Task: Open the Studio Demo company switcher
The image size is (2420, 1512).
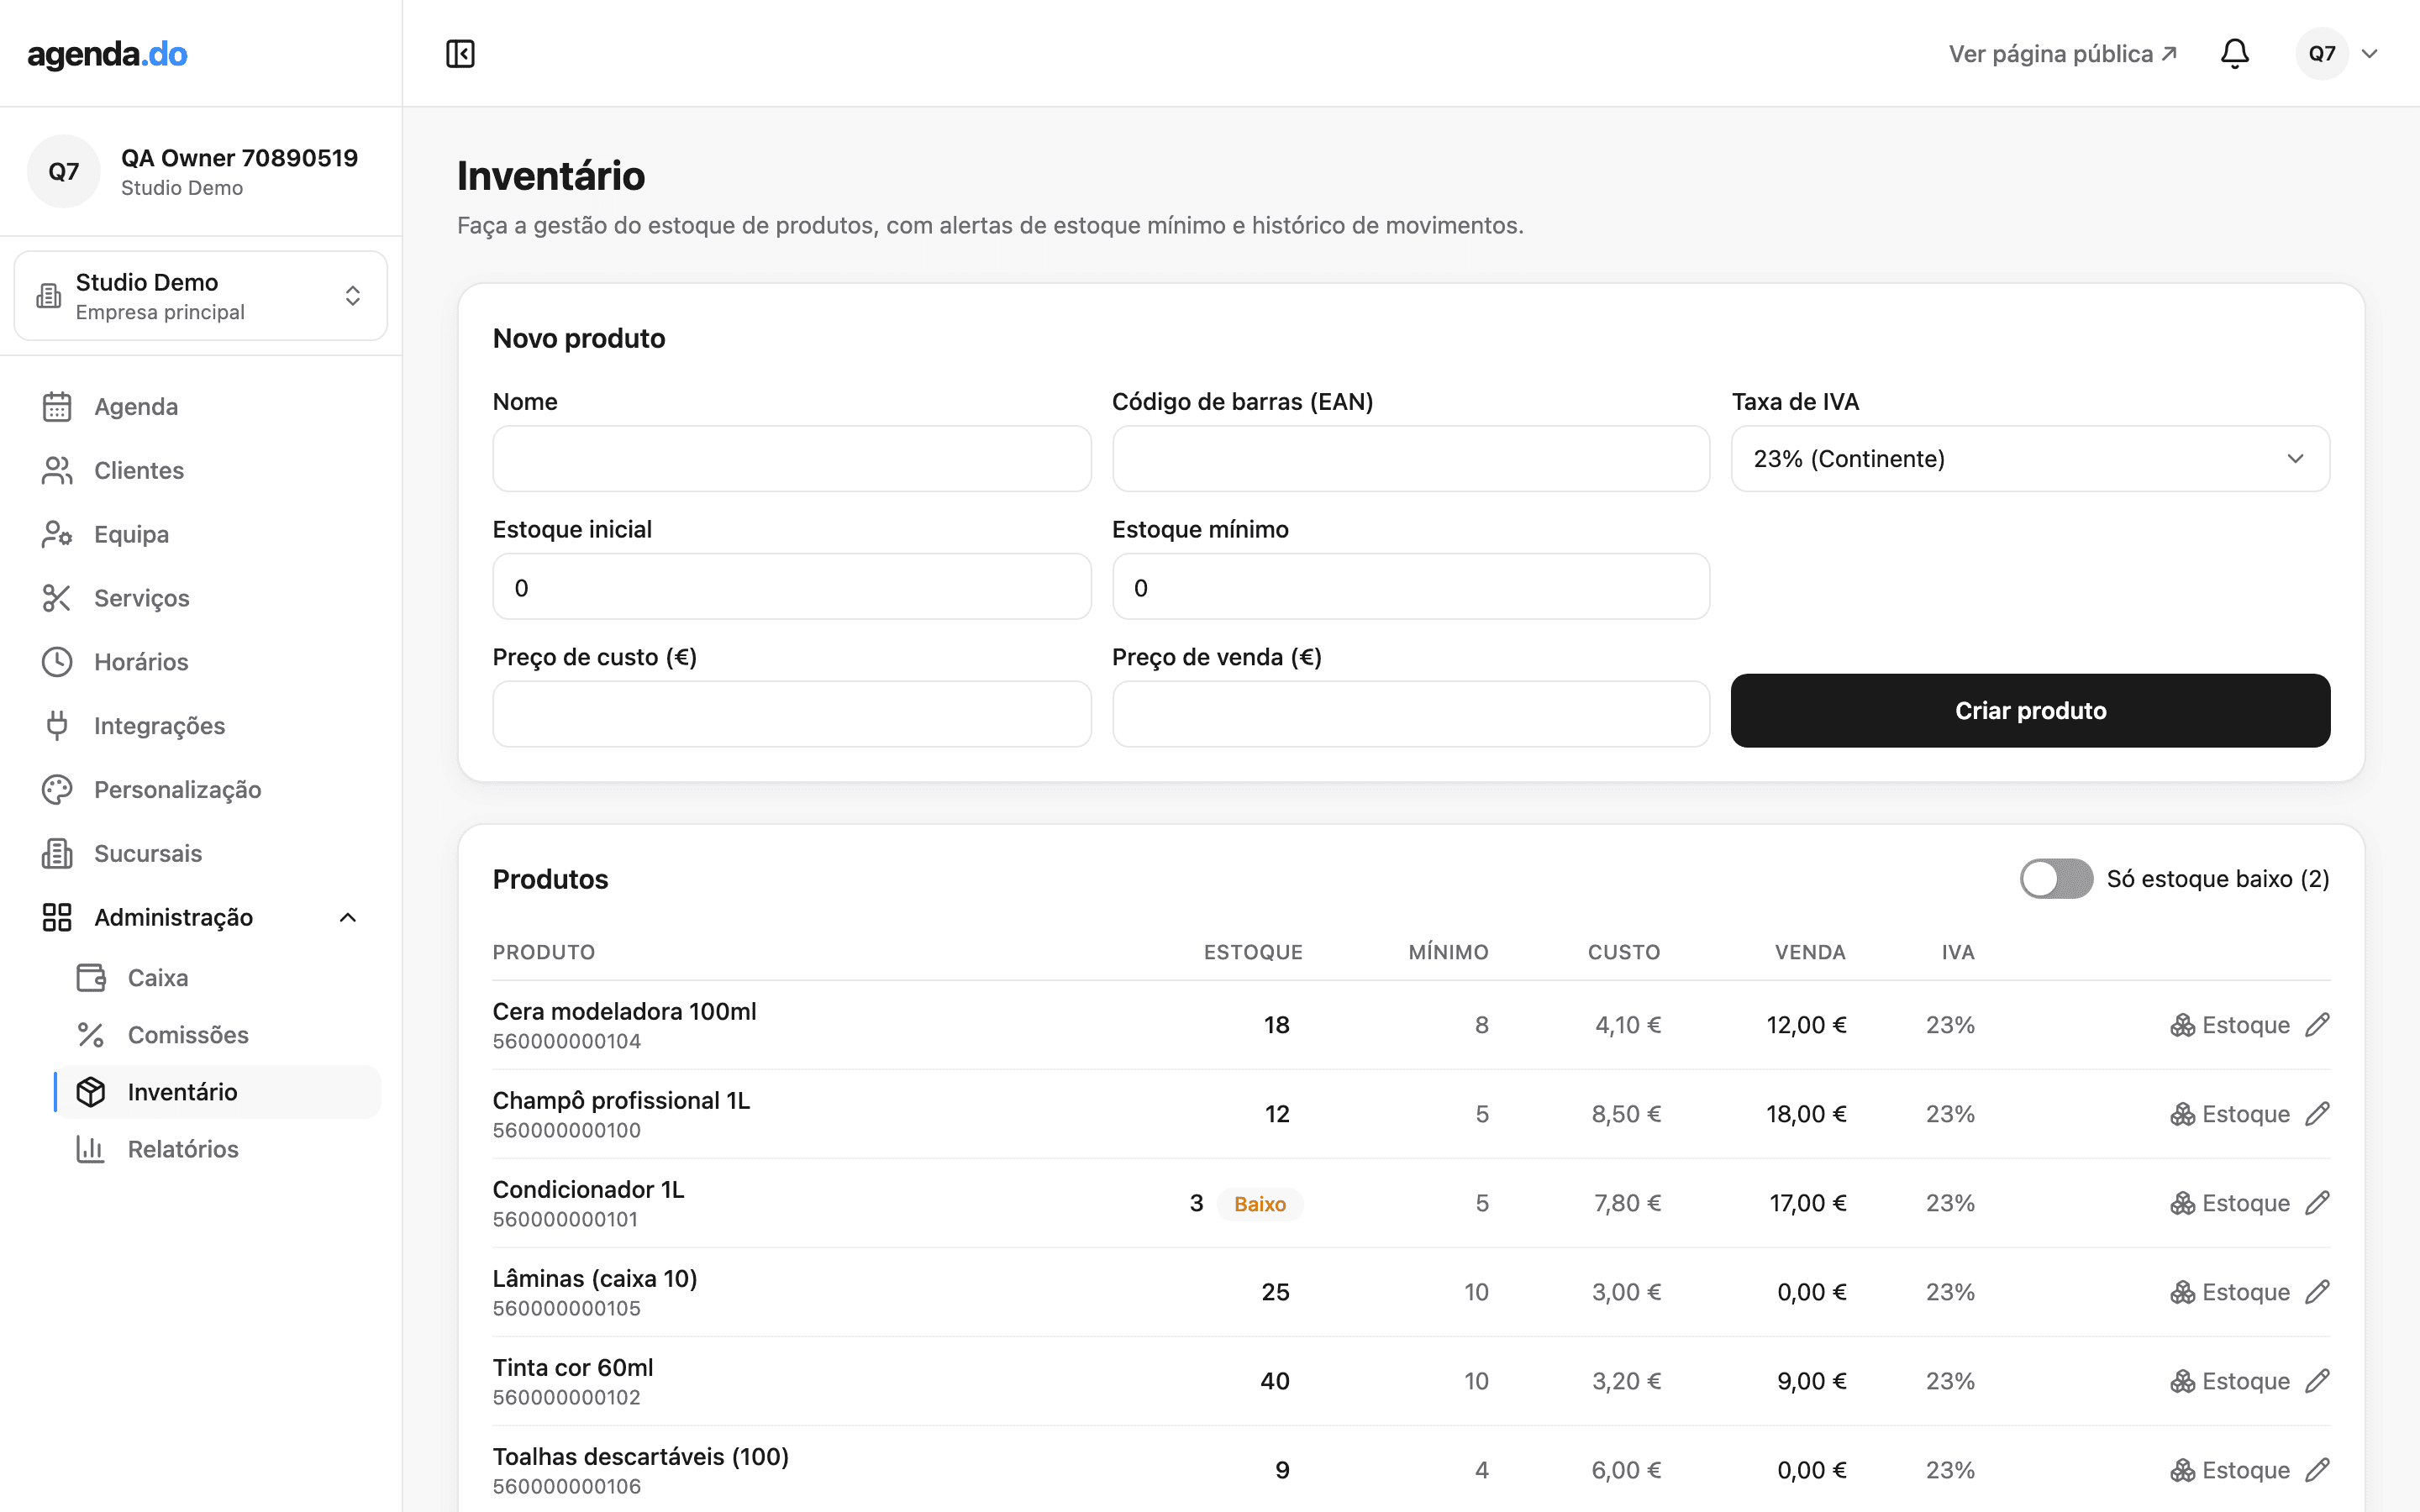Action: 201,296
